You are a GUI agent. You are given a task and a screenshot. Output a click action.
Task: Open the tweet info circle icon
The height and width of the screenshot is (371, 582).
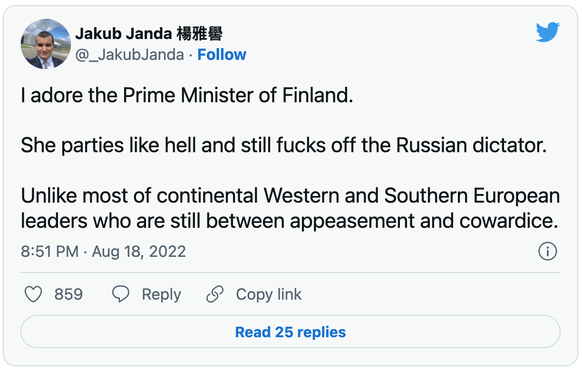coord(547,252)
